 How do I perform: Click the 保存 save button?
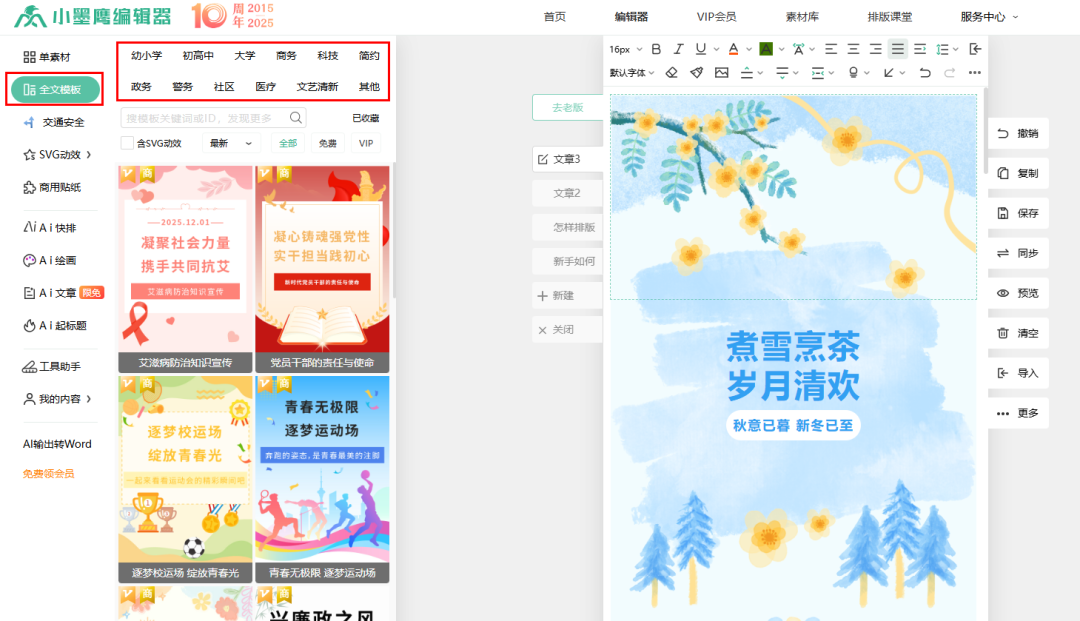[1018, 213]
